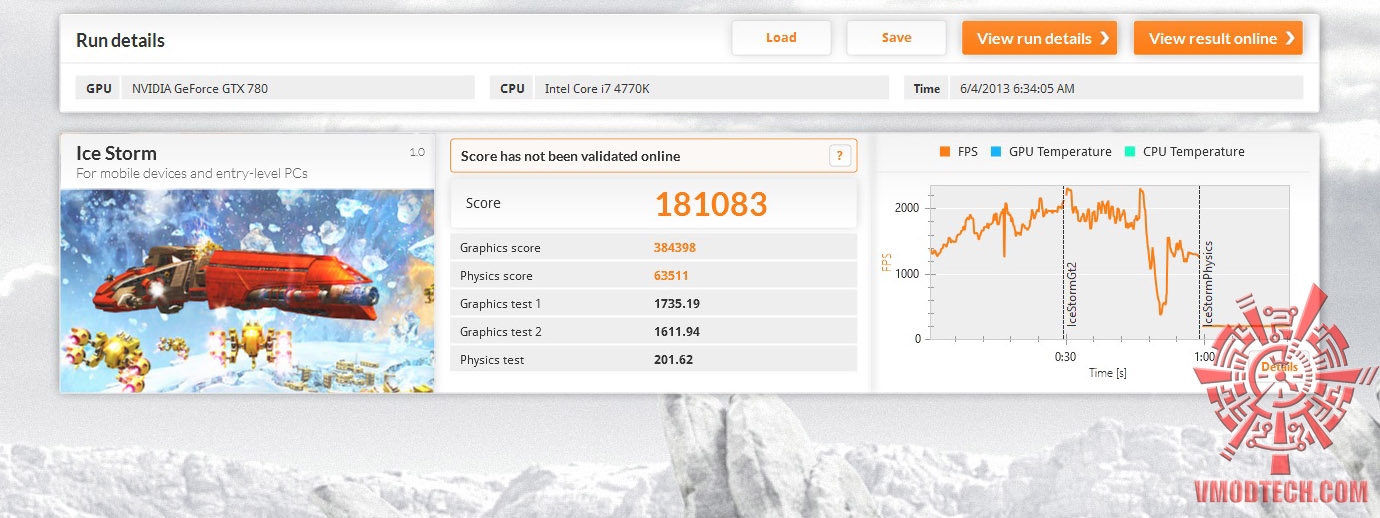Select the CPU field Intel Core i7 4770K
Image resolution: width=1380 pixels, height=518 pixels.
711,88
